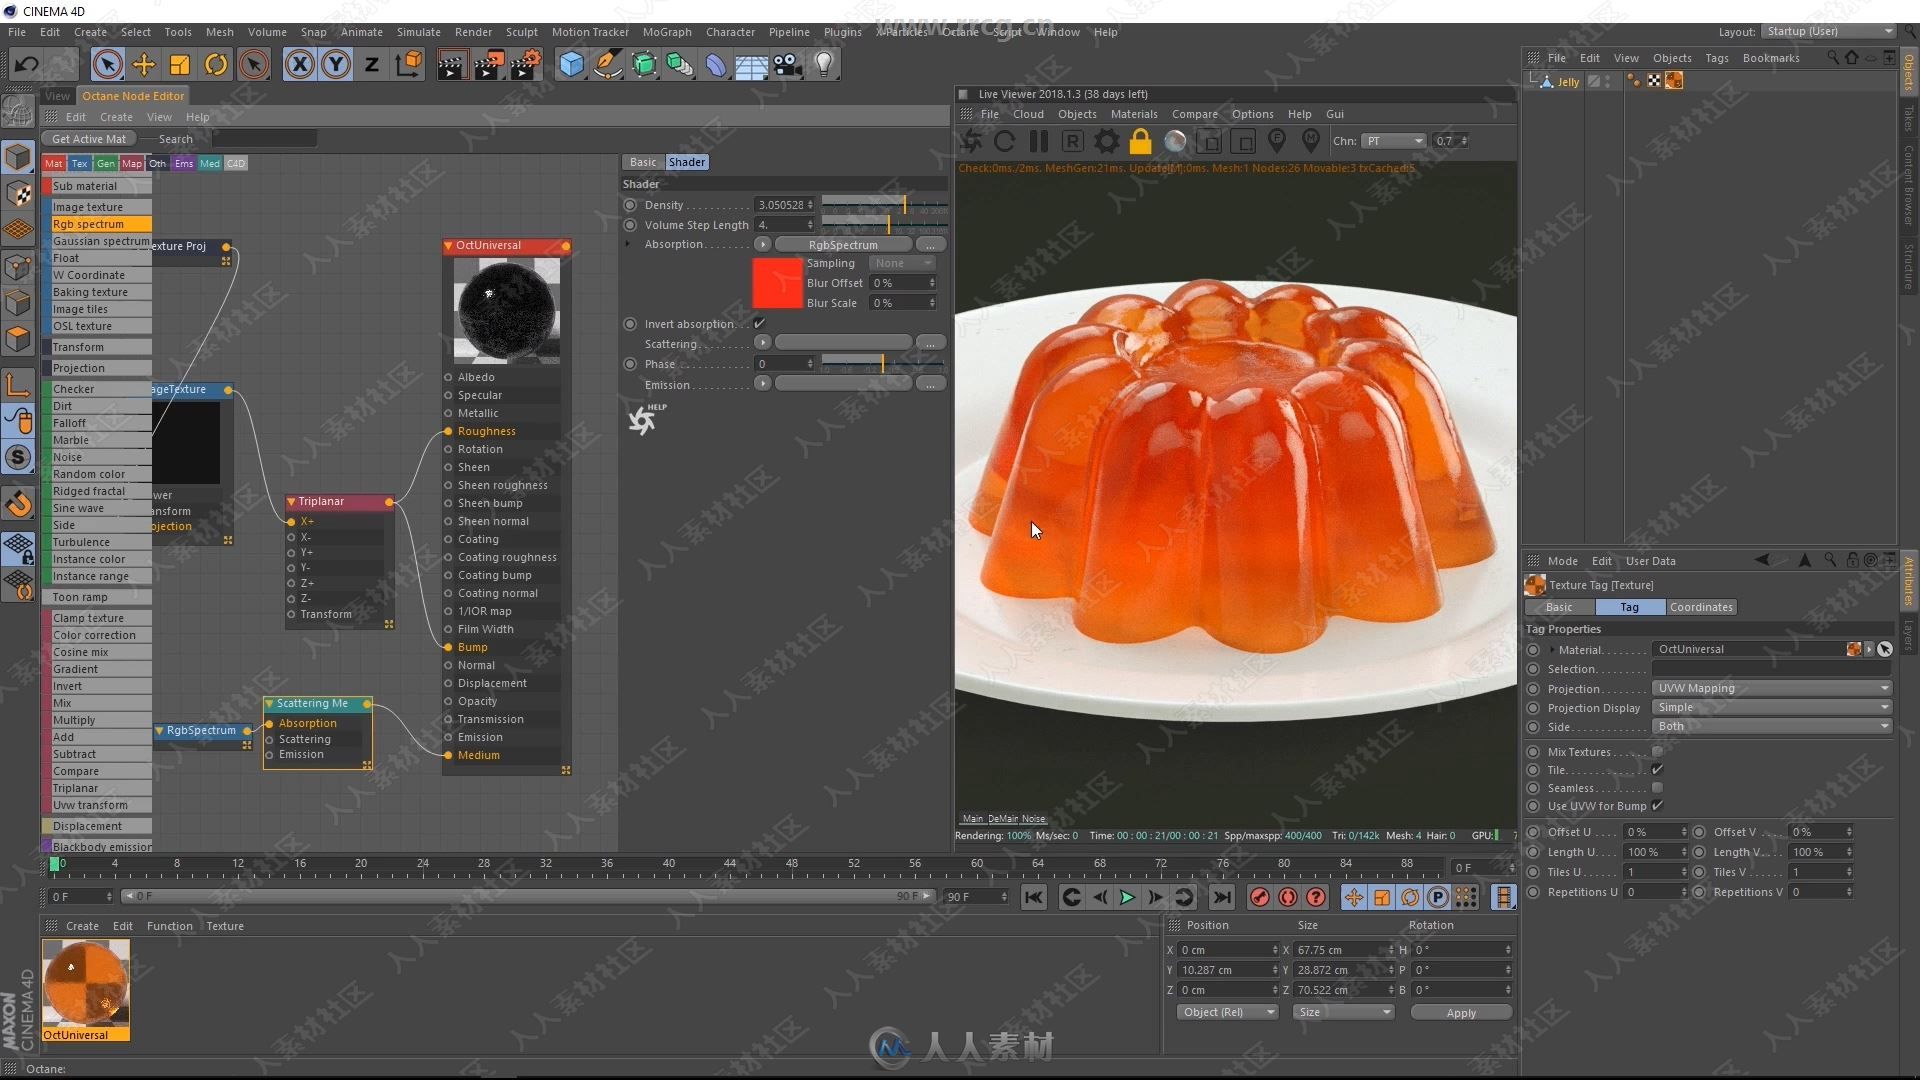Viewport: 1920px width, 1080px height.
Task: Expand the Side dropdown in Tag Properties
Action: (x=1887, y=727)
